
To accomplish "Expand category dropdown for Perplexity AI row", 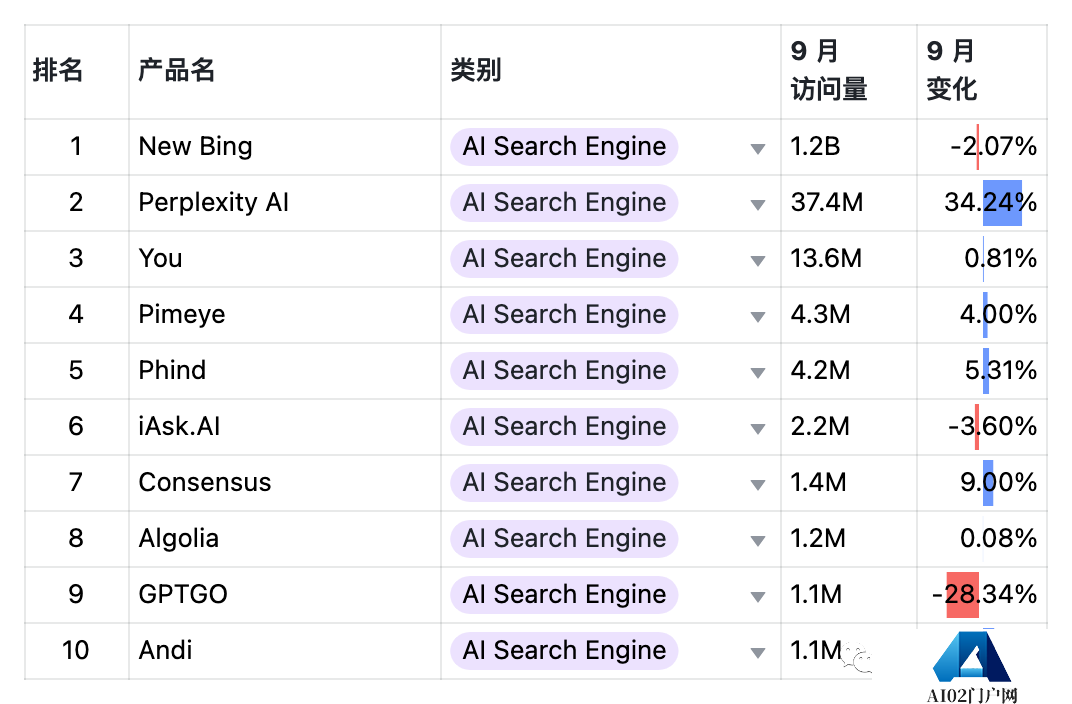I will [757, 205].
